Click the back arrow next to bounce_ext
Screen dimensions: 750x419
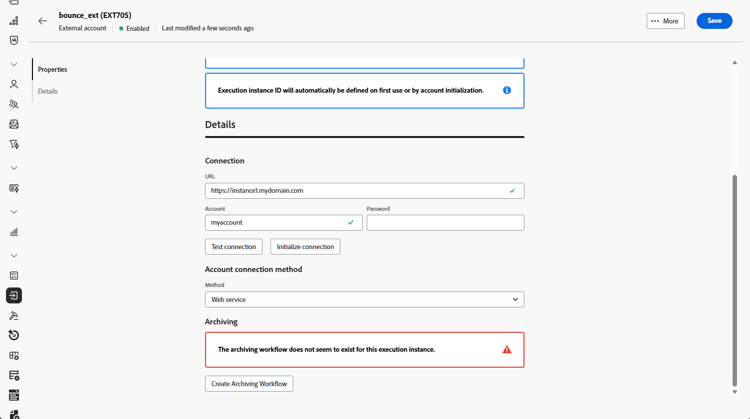click(42, 21)
